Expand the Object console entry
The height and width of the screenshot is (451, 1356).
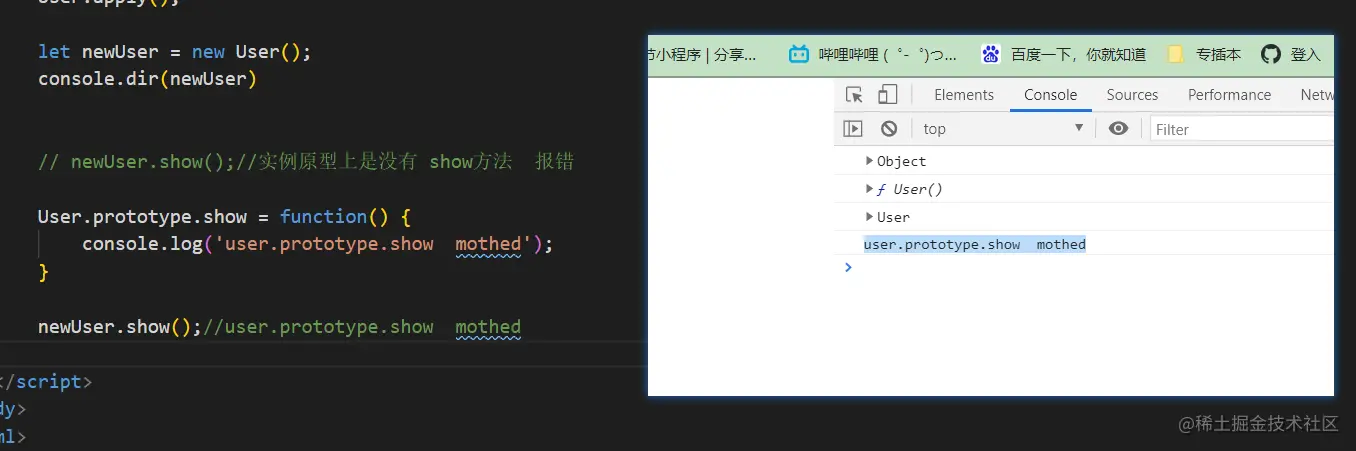(869, 161)
